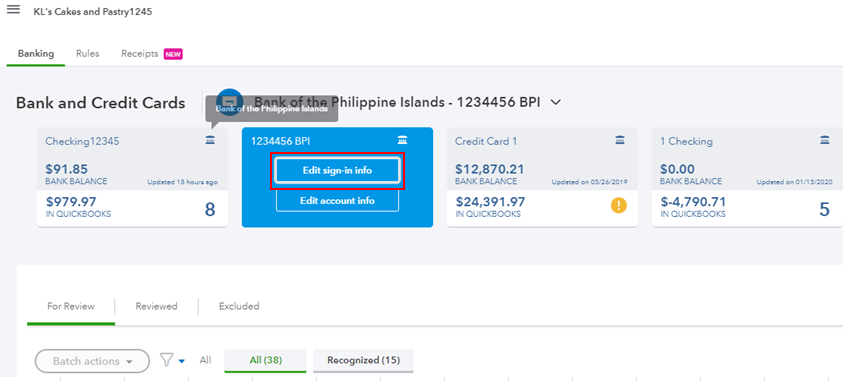
Task: Select the Checking12345 account card
Action: tap(132, 177)
